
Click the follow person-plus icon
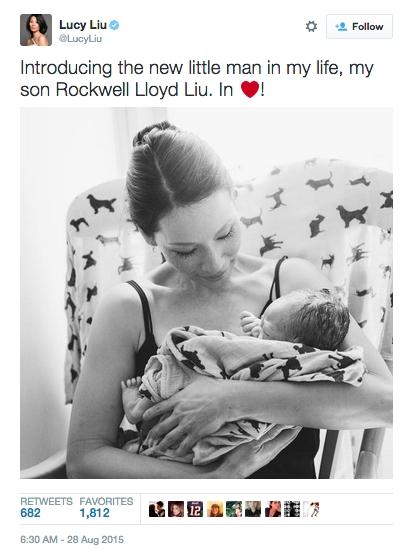tap(341, 27)
